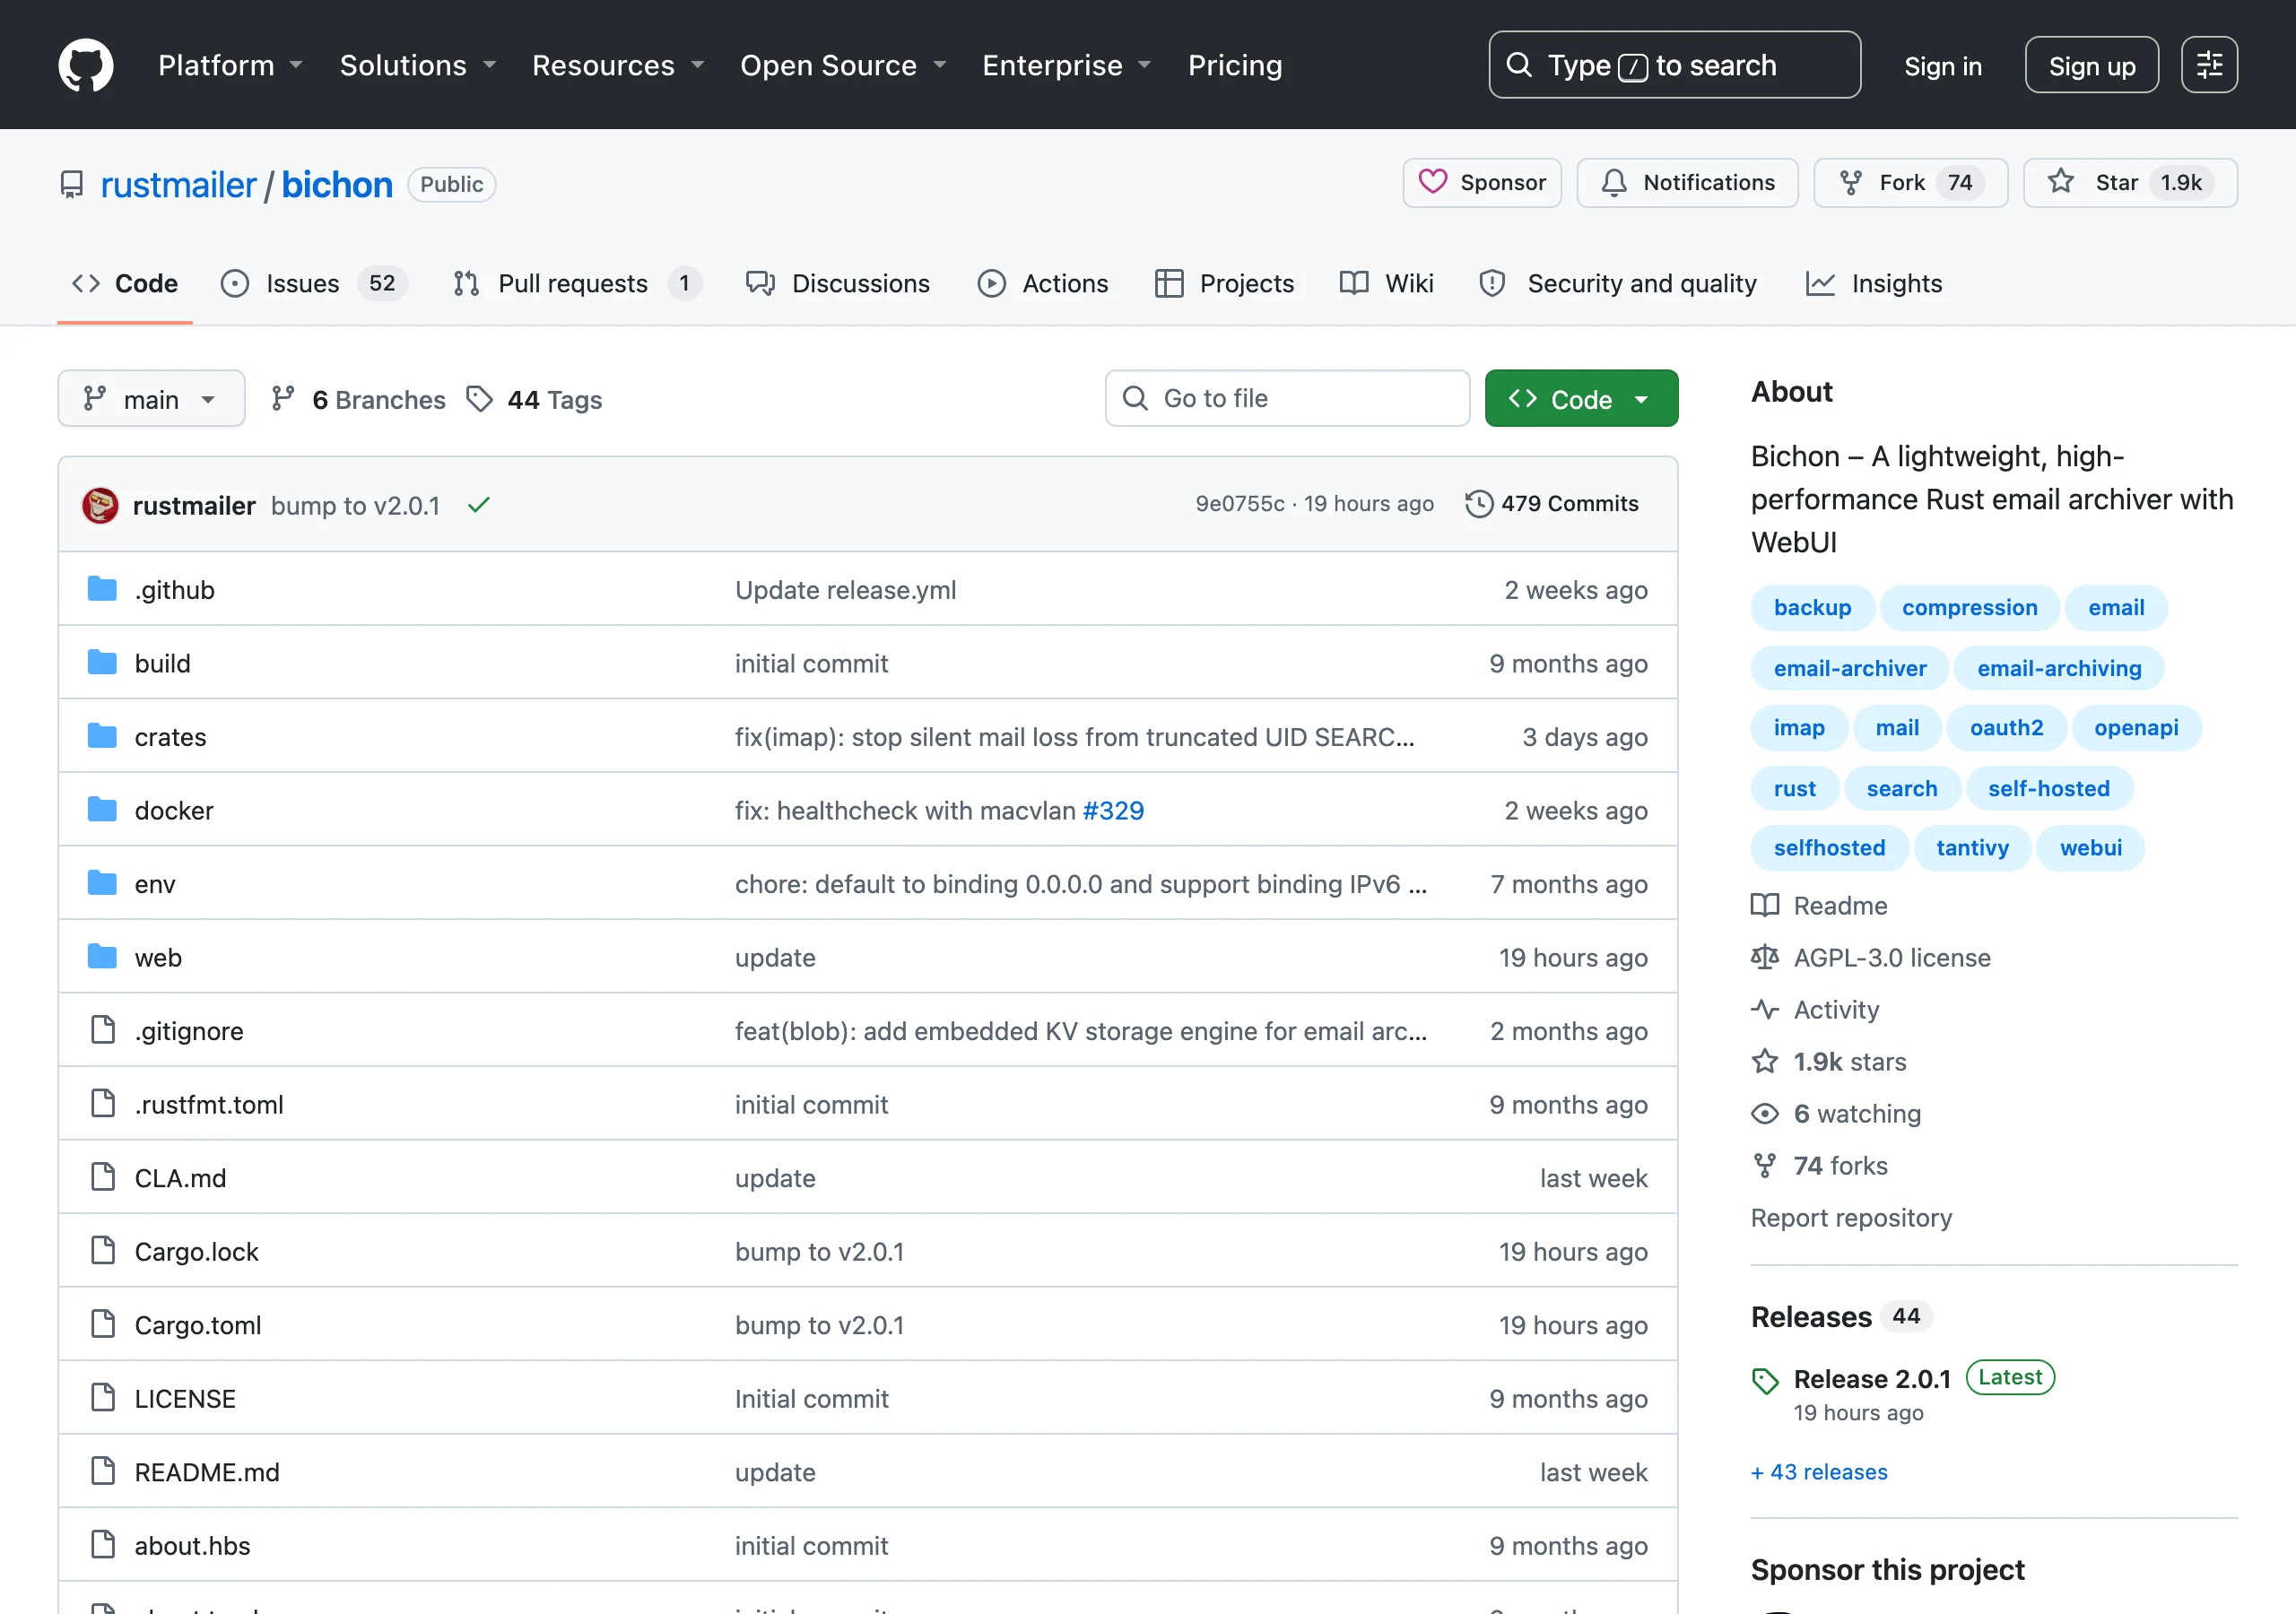Click the tag icon next to 44 Tags
Screen dimensions: 2296x1614
(x=480, y=399)
